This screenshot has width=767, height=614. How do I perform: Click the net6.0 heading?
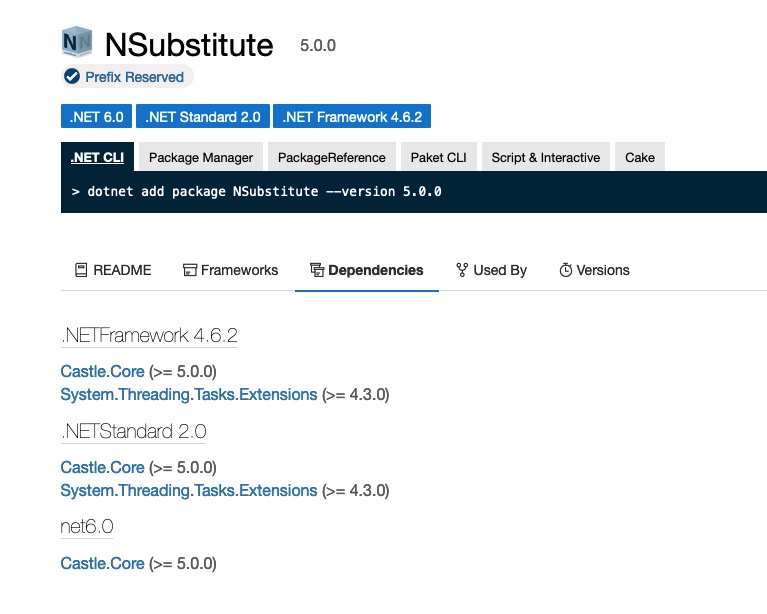(x=87, y=526)
